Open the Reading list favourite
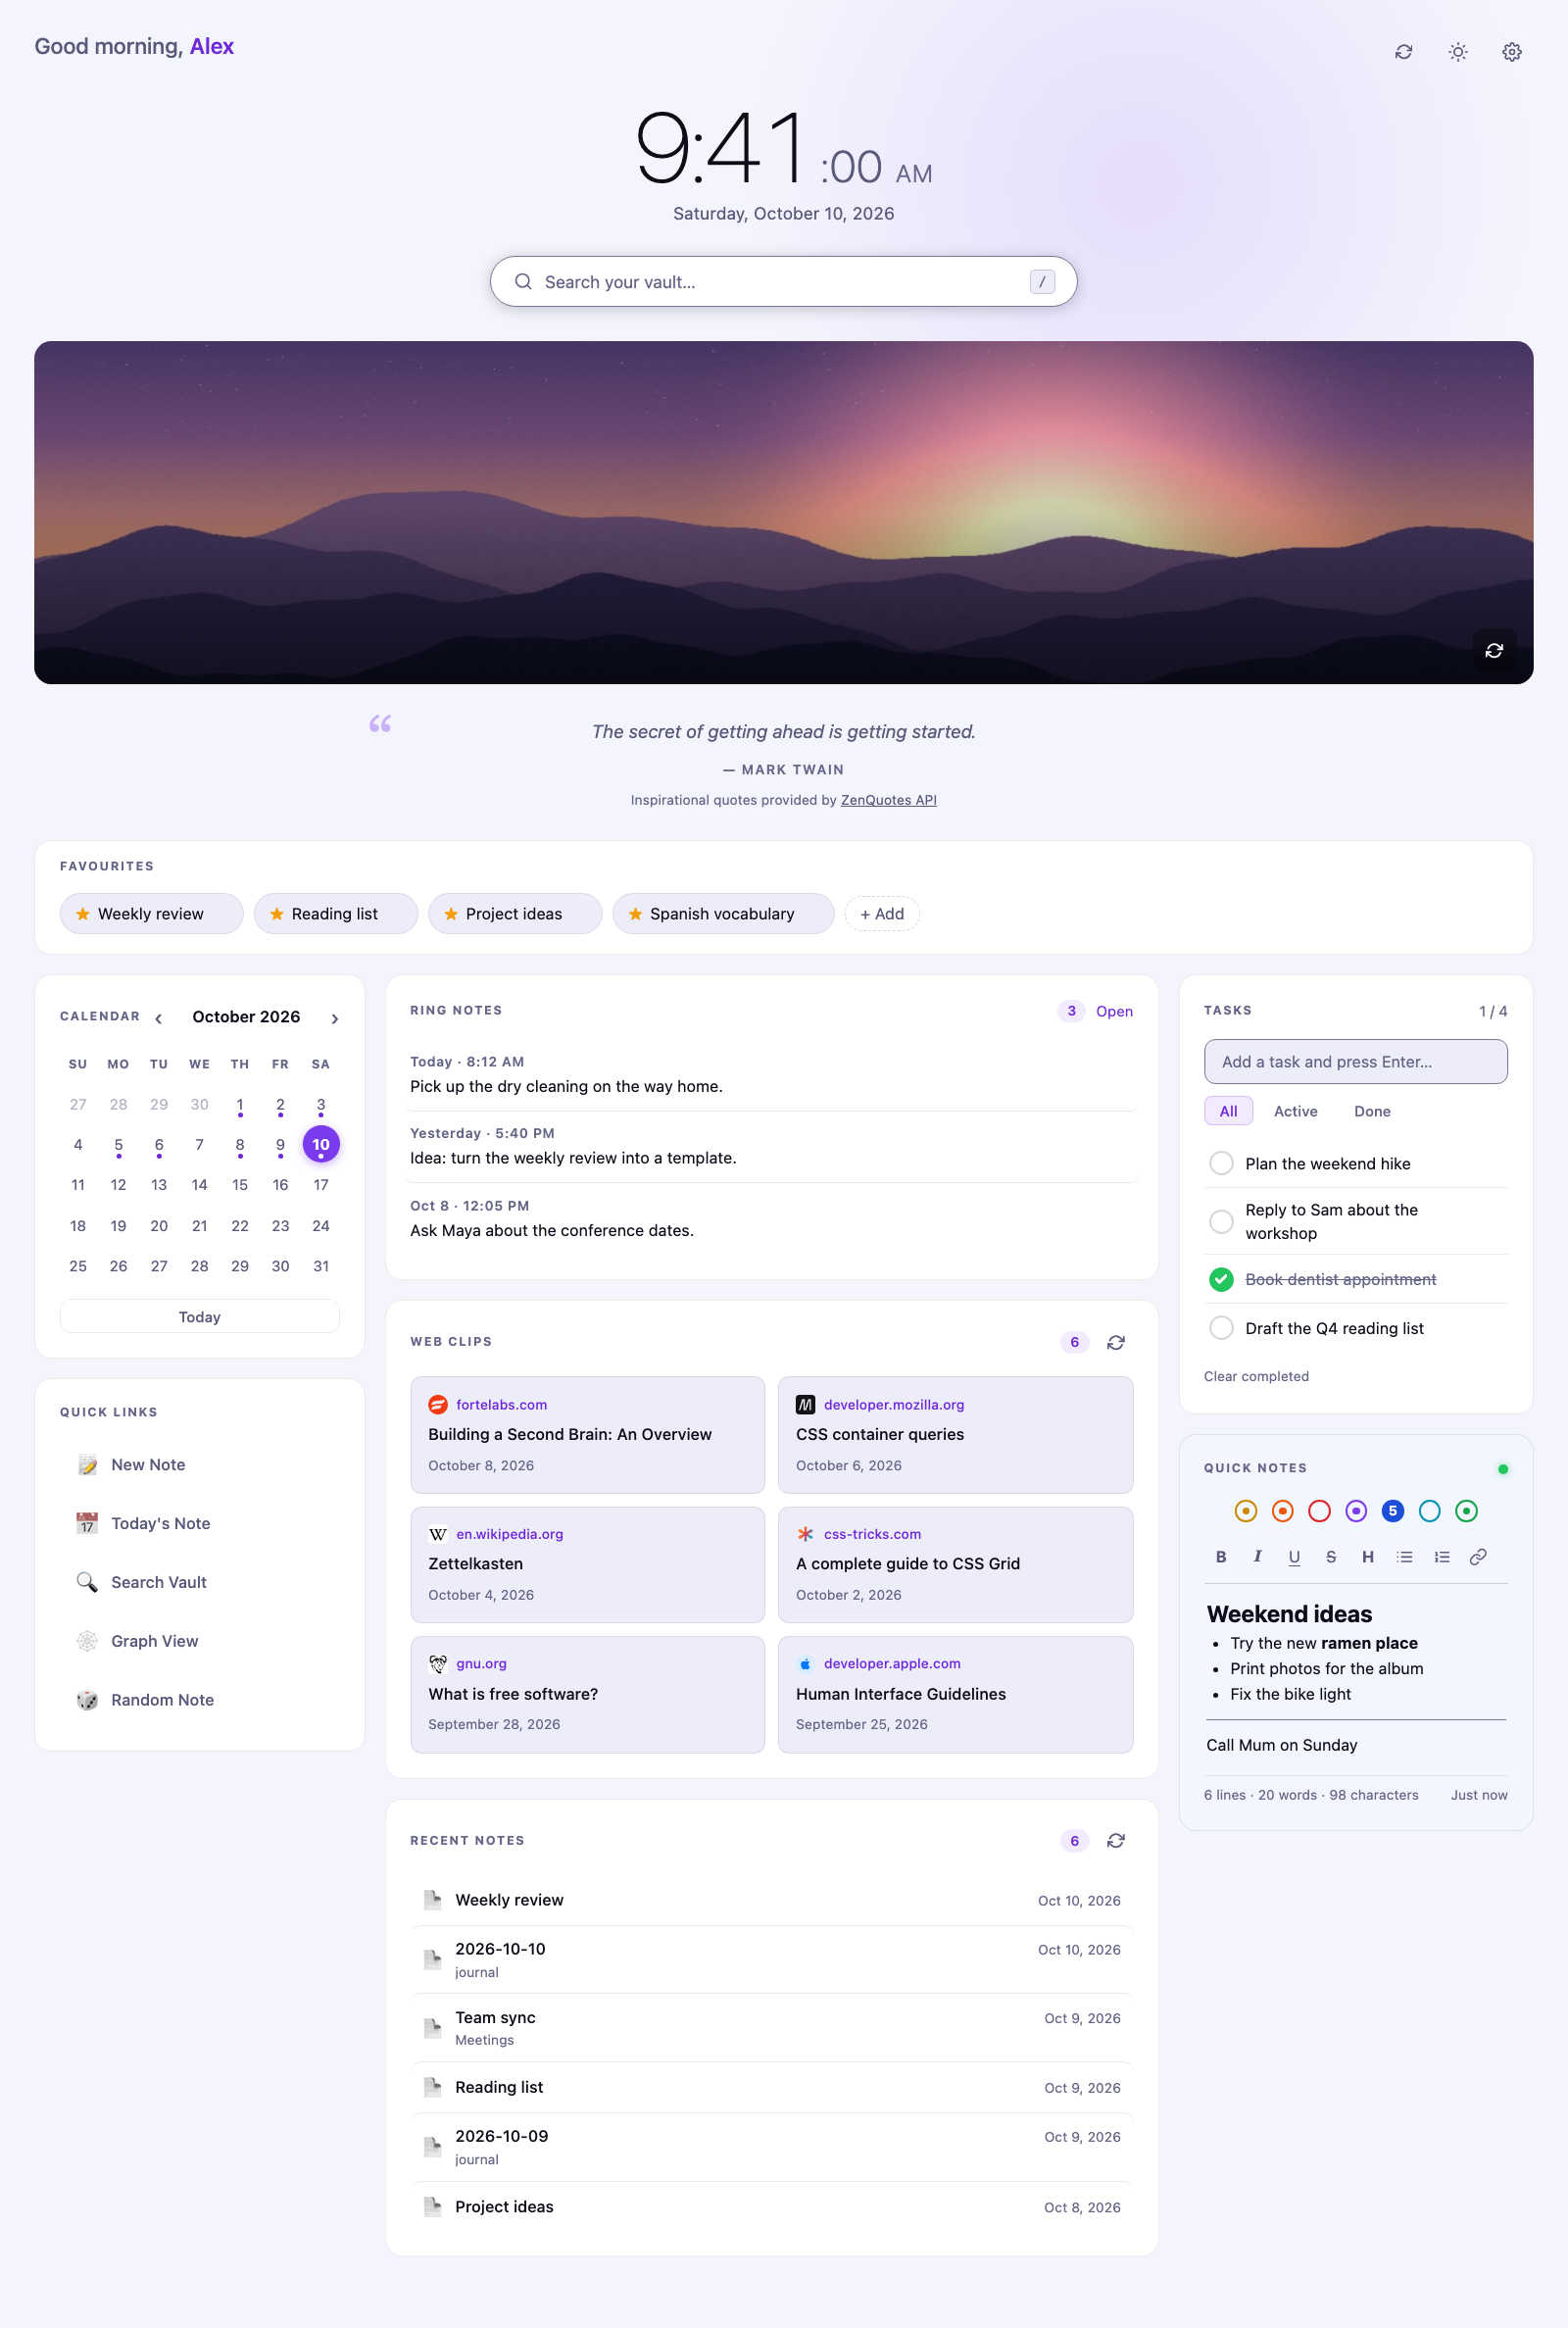The image size is (1568, 2328). pos(336,914)
